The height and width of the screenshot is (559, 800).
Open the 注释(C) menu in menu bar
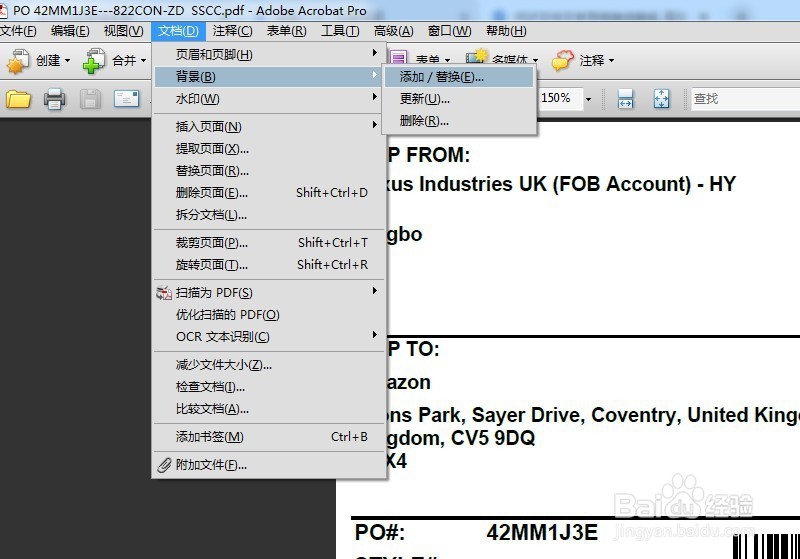[x=233, y=31]
